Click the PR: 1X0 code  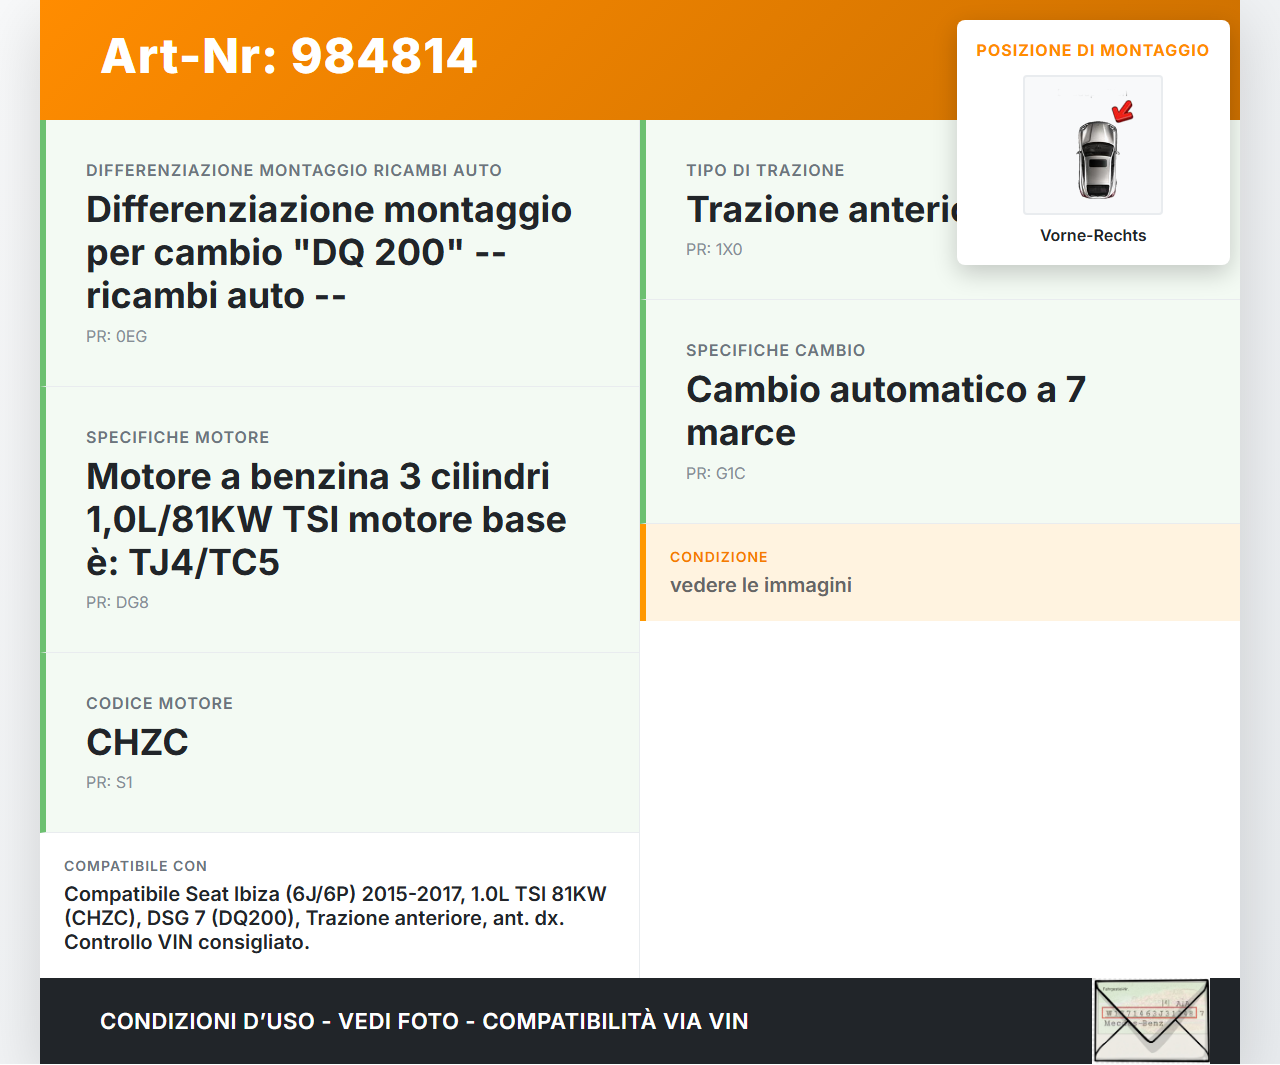[714, 250]
